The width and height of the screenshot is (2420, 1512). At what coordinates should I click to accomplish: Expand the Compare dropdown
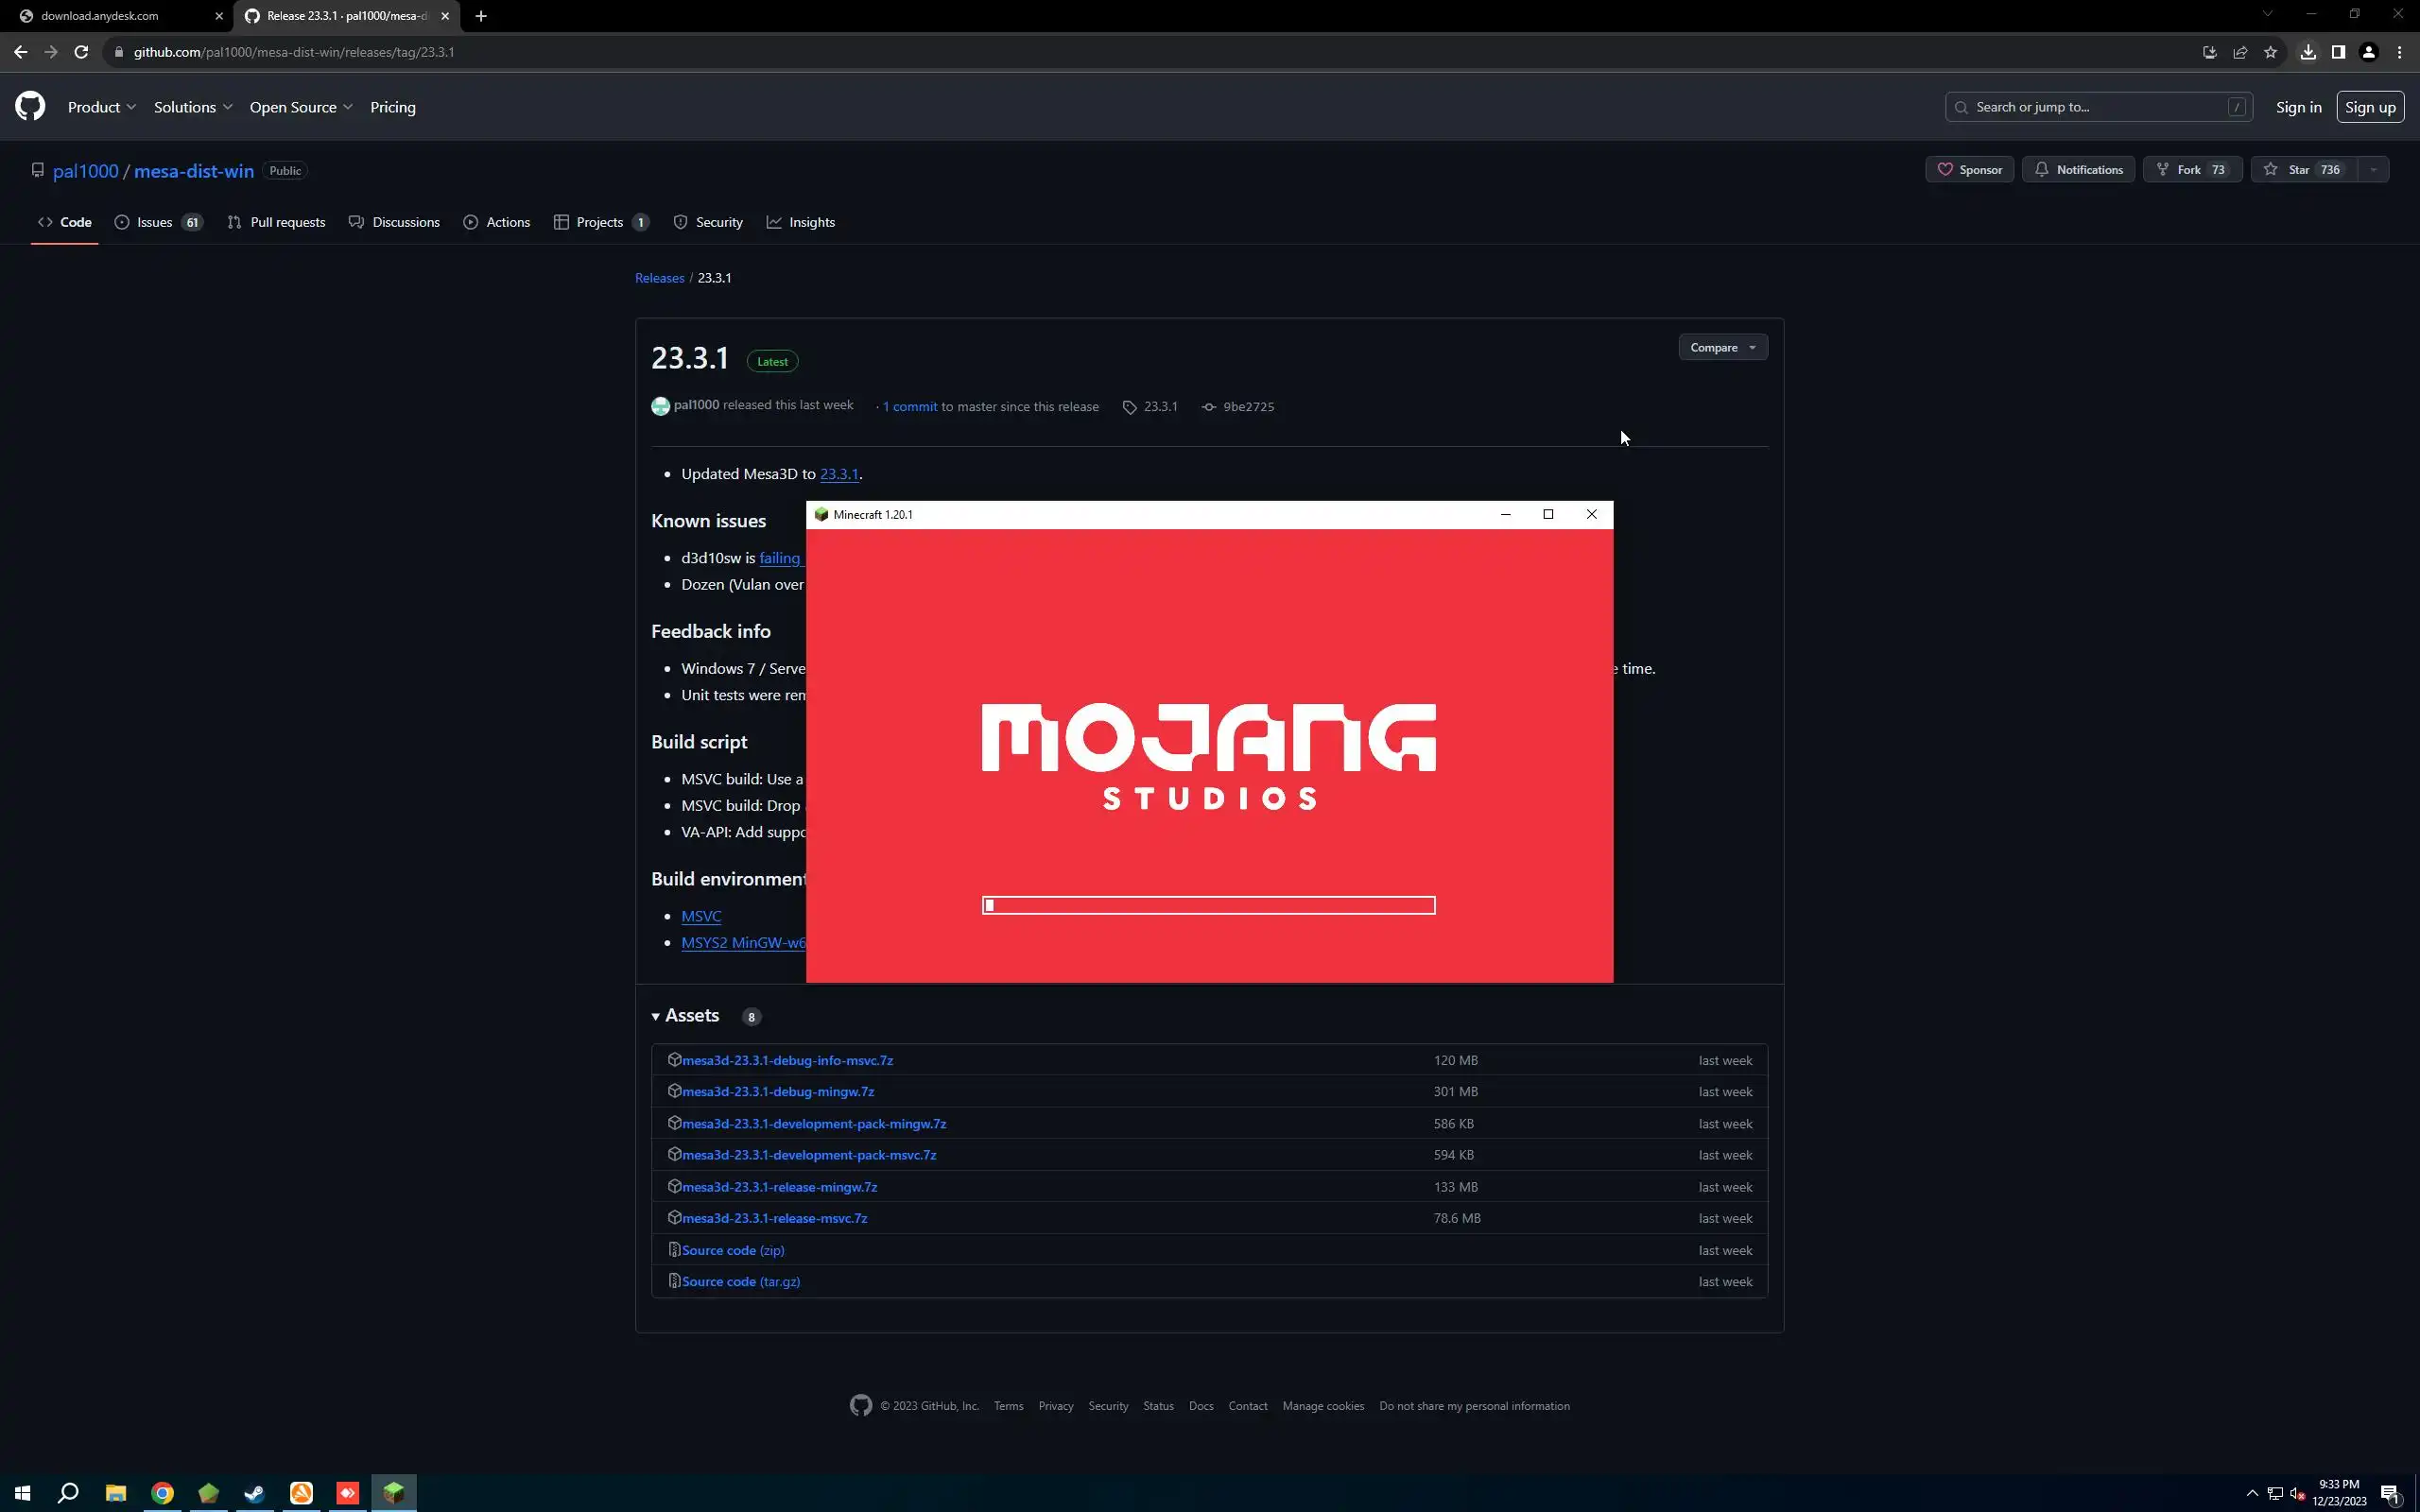point(1722,347)
